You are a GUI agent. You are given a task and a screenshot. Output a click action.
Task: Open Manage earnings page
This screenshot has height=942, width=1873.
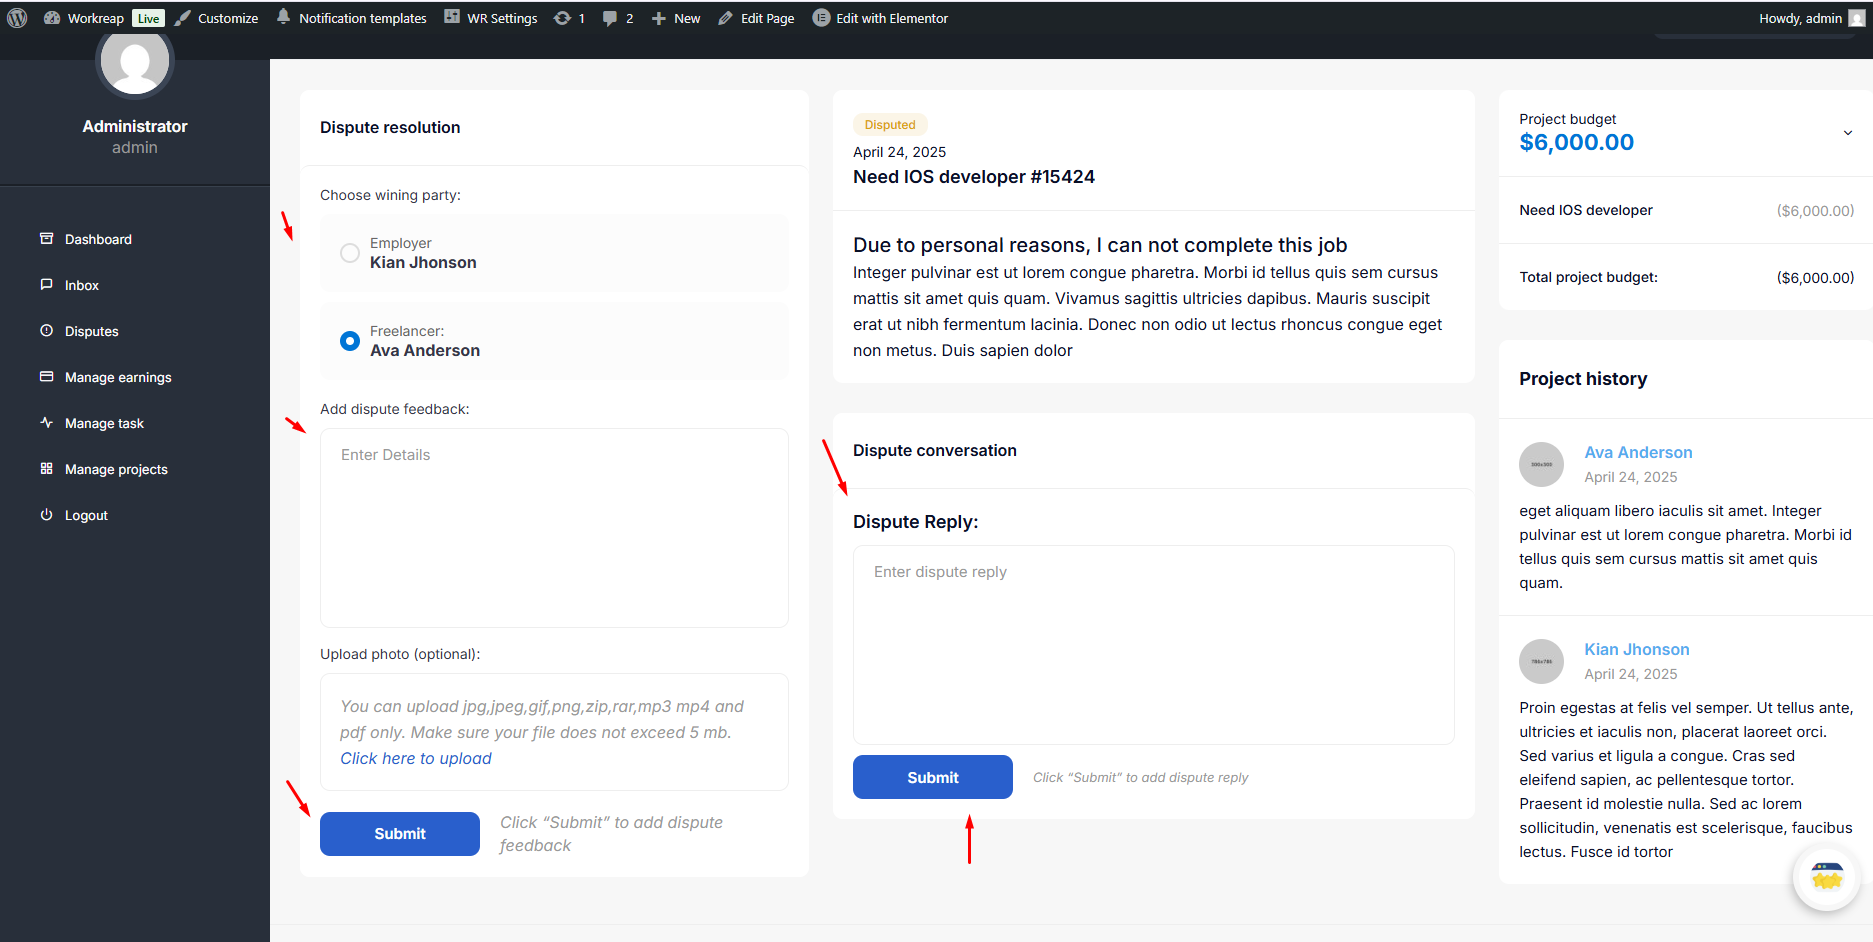click(x=118, y=377)
